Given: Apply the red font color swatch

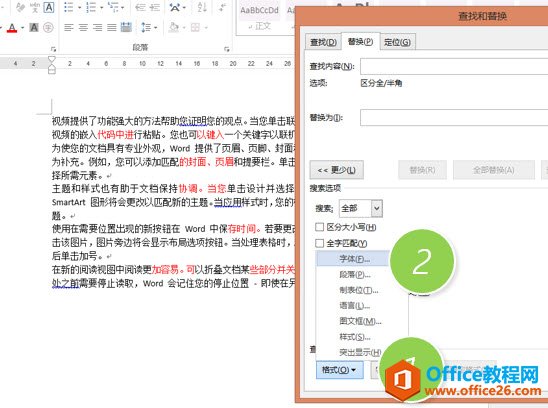Looking at the screenshot, I should click(x=12, y=28).
